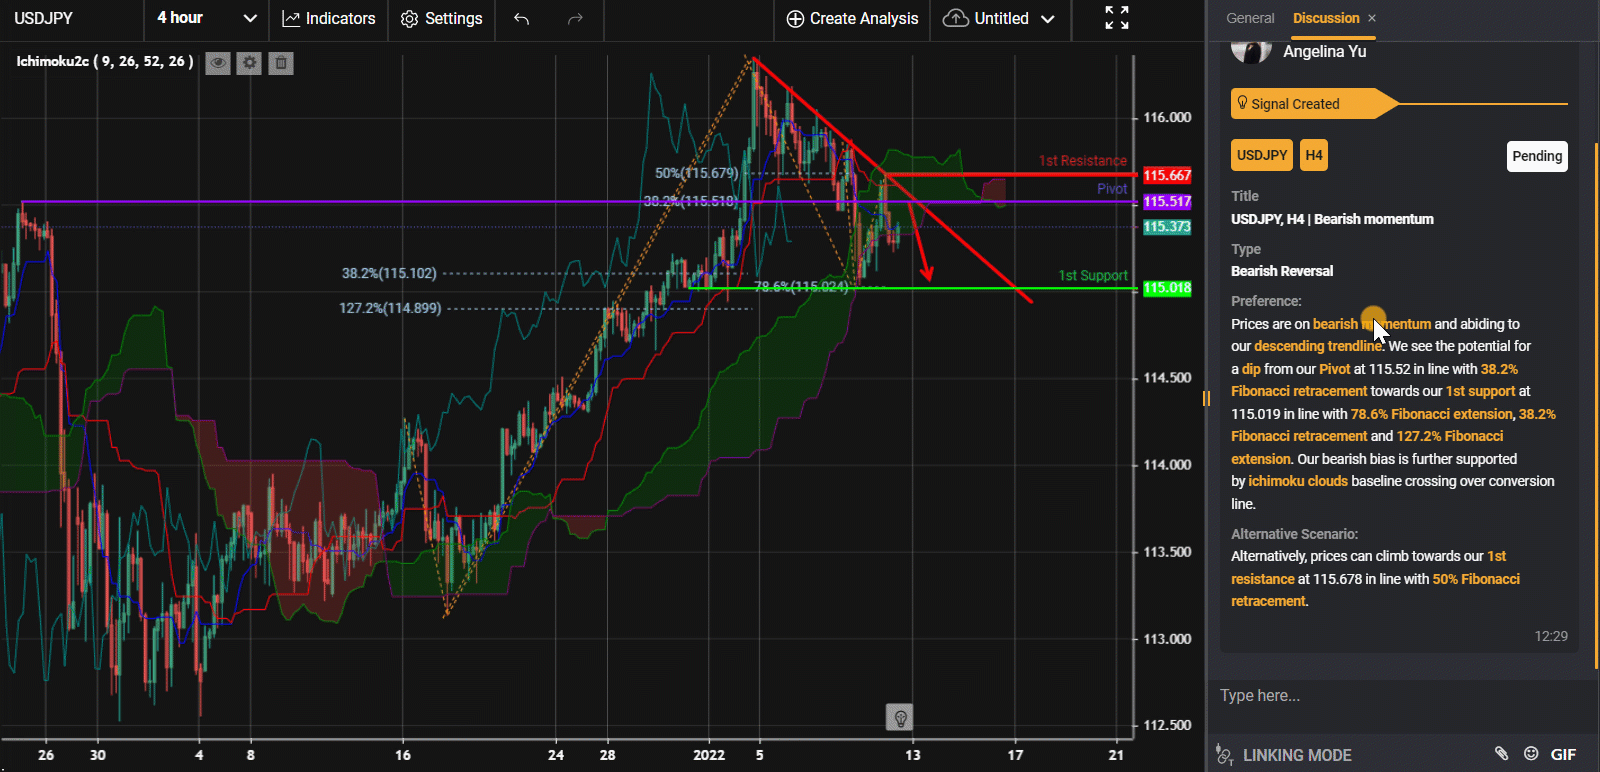Click the lightbulb idea marker on chart
The height and width of the screenshot is (772, 1600).
pos(900,717)
